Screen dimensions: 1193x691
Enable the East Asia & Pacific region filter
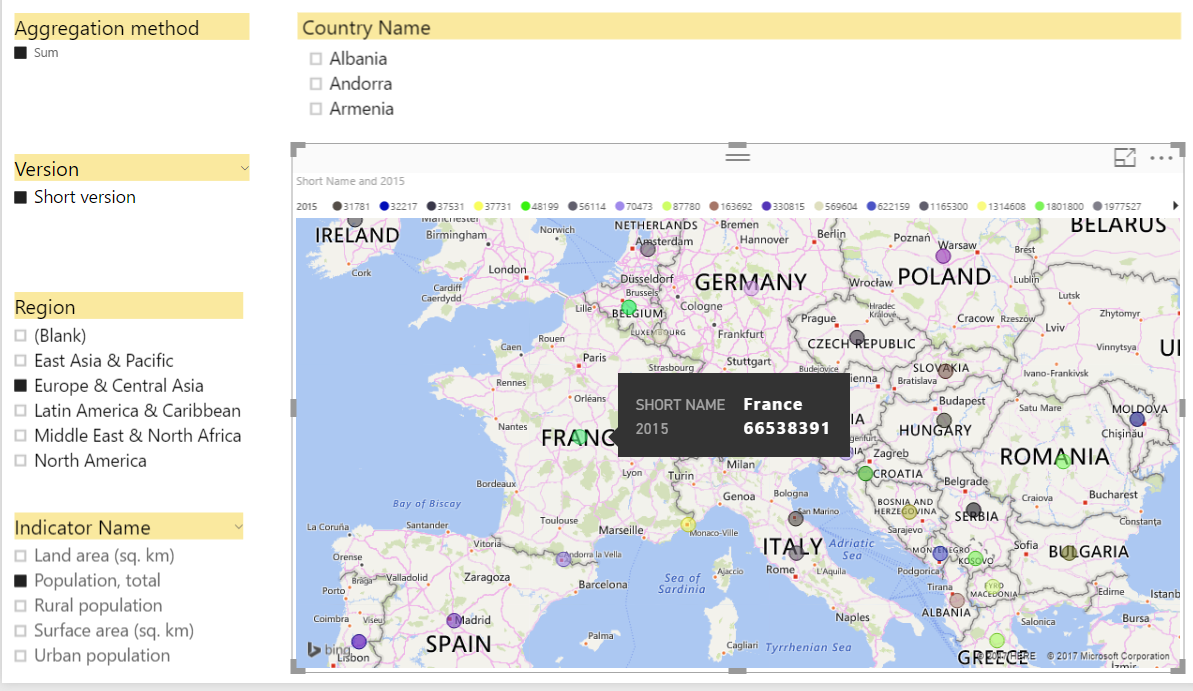coord(21,361)
